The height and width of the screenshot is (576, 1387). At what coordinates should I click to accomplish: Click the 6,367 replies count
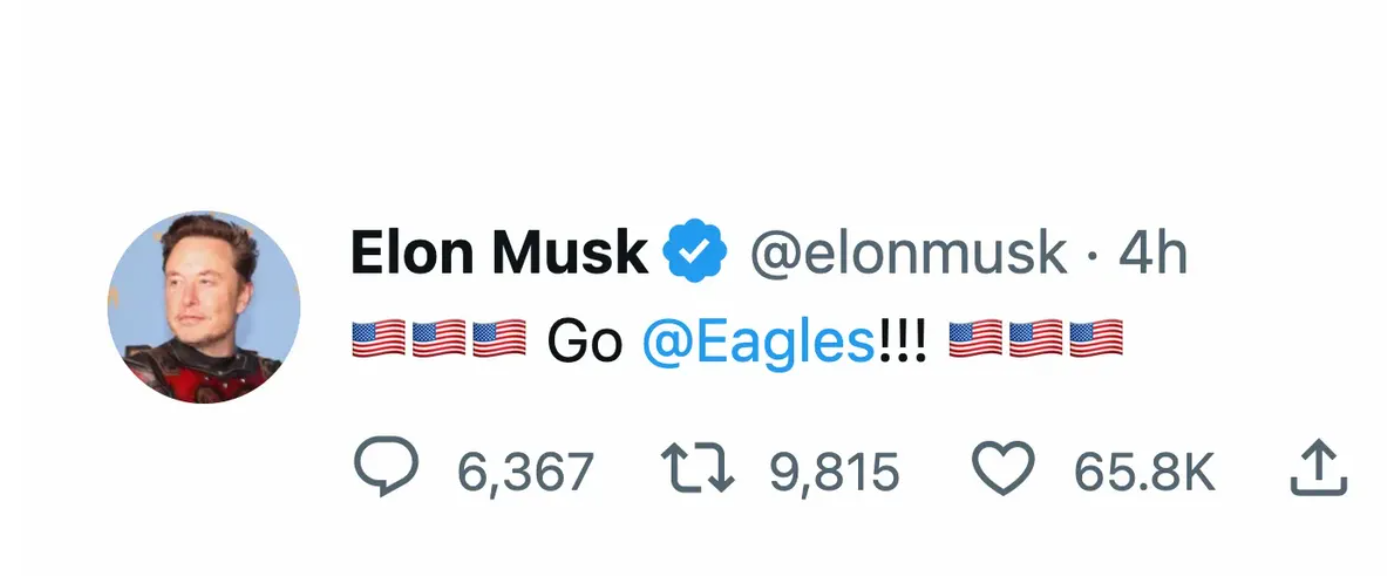(525, 471)
